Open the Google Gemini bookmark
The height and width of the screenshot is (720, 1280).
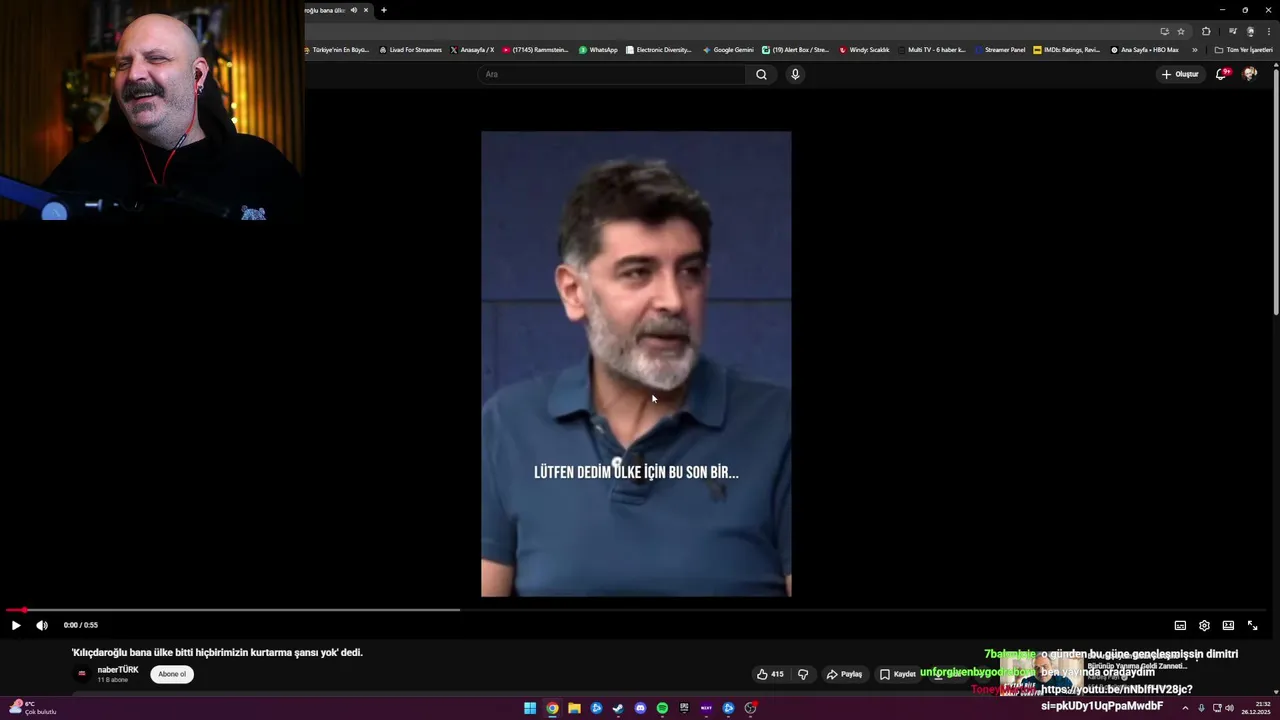728,50
